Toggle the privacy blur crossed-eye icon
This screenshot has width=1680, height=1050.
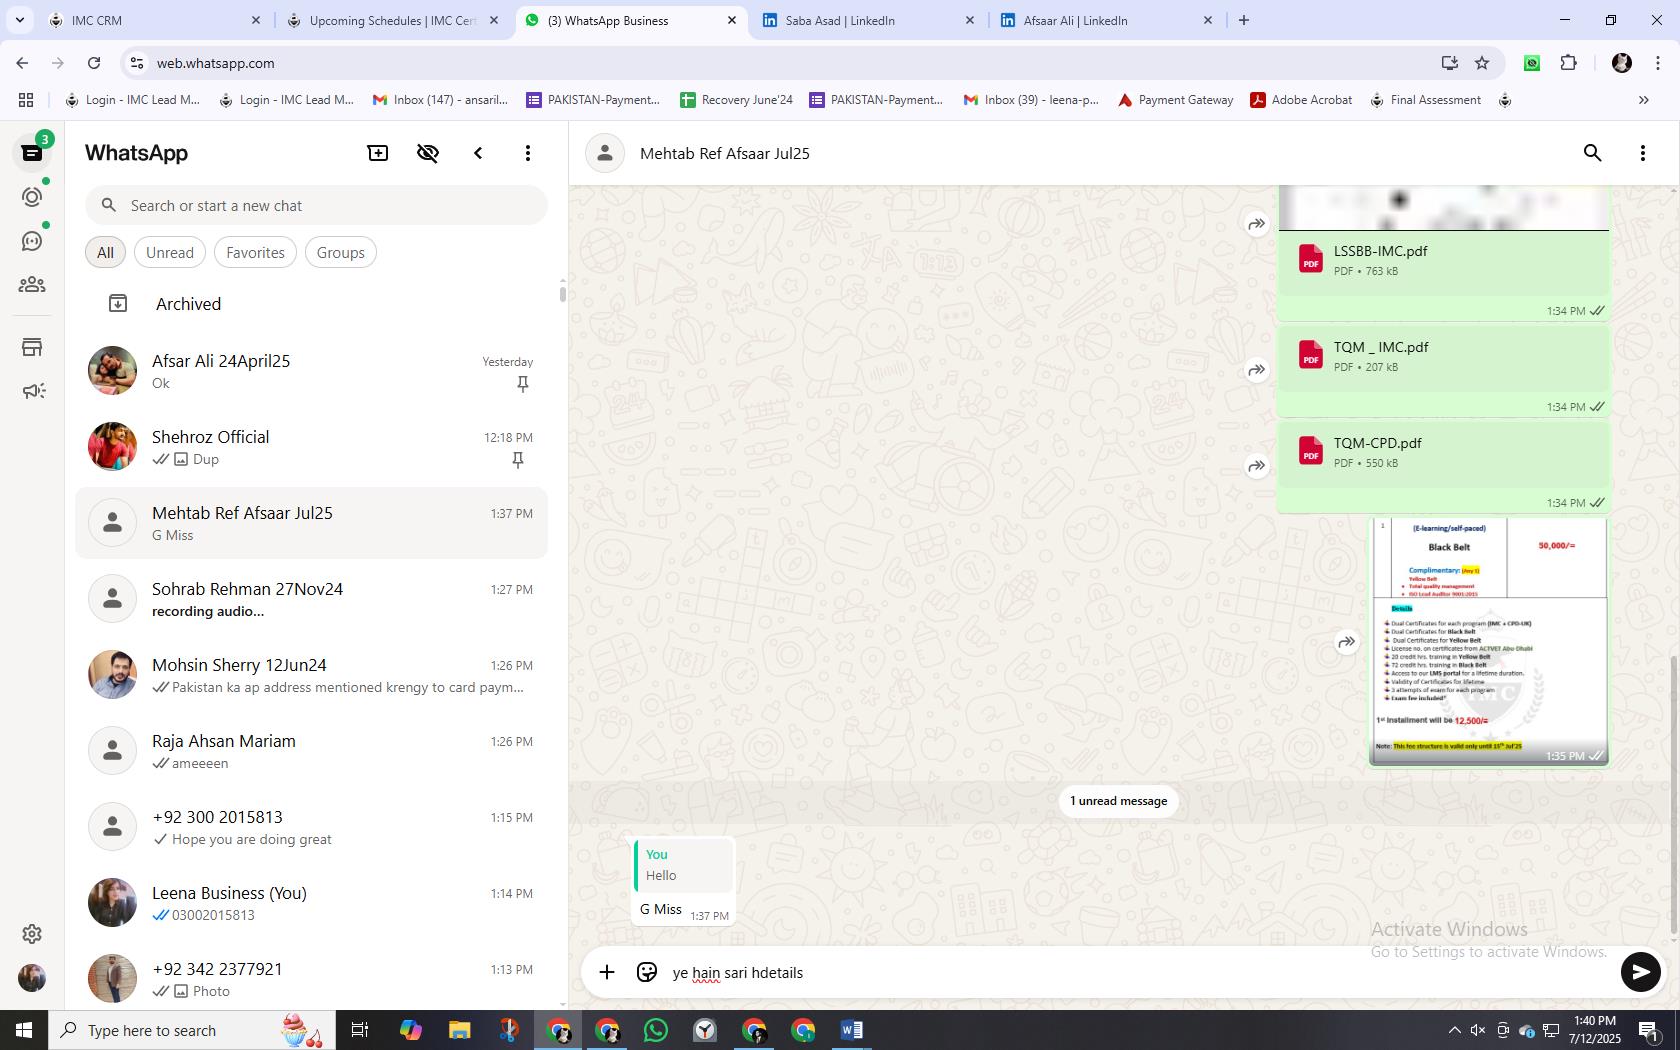click(x=428, y=153)
